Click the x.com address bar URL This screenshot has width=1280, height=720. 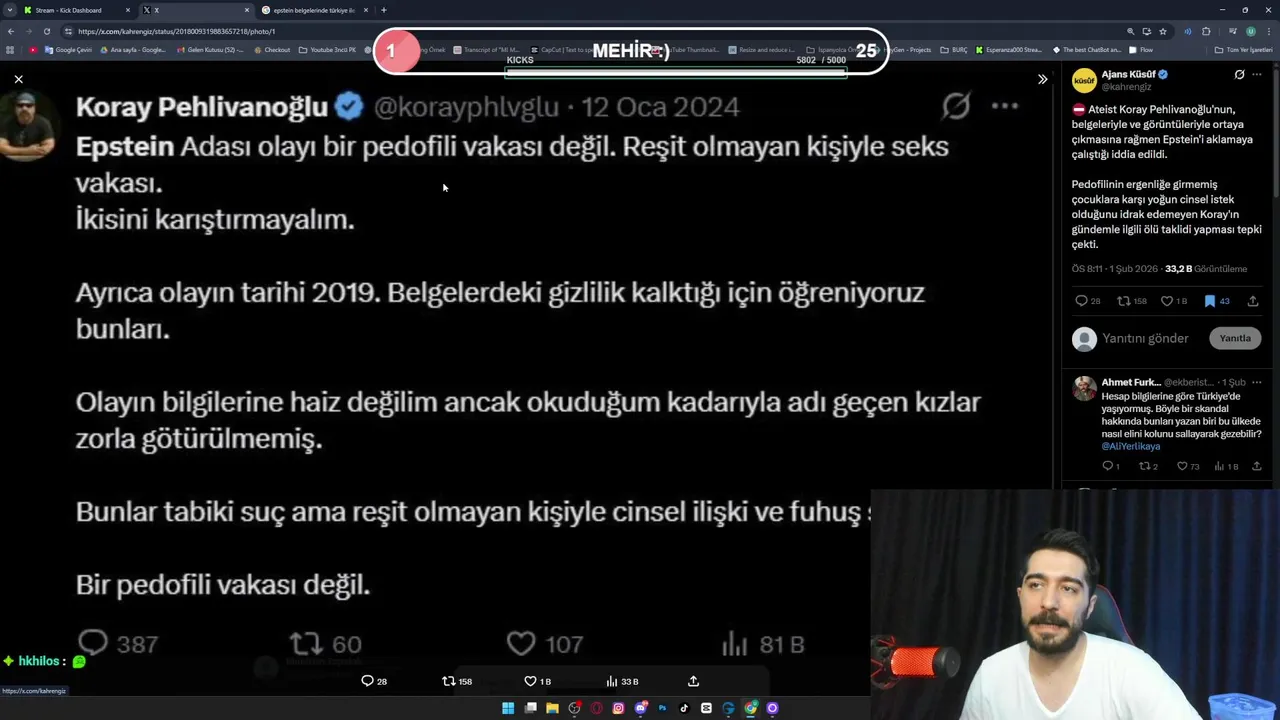pyautogui.click(x=176, y=31)
